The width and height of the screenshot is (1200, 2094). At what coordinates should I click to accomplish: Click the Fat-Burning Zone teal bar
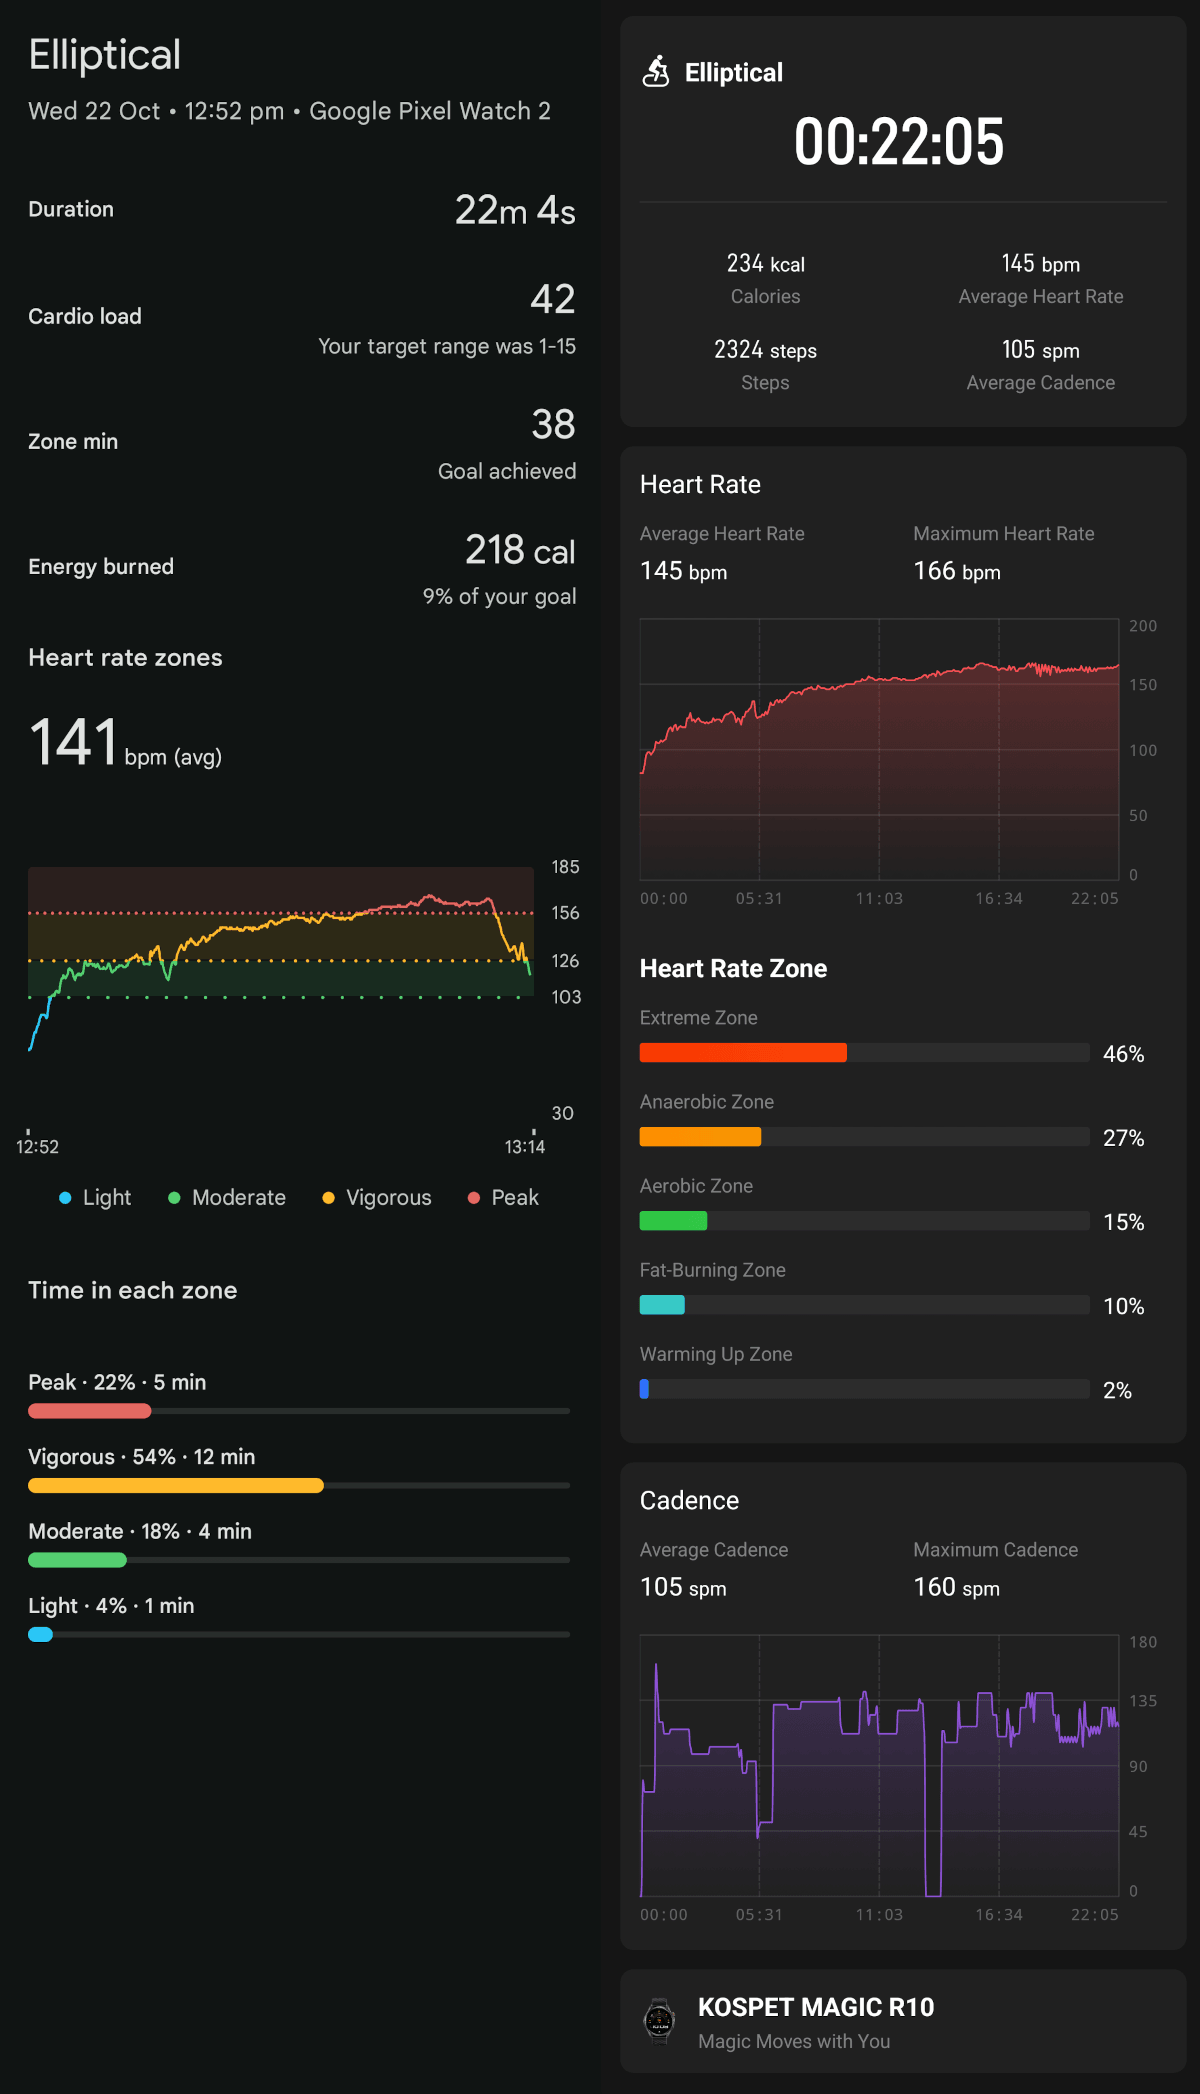[662, 1305]
